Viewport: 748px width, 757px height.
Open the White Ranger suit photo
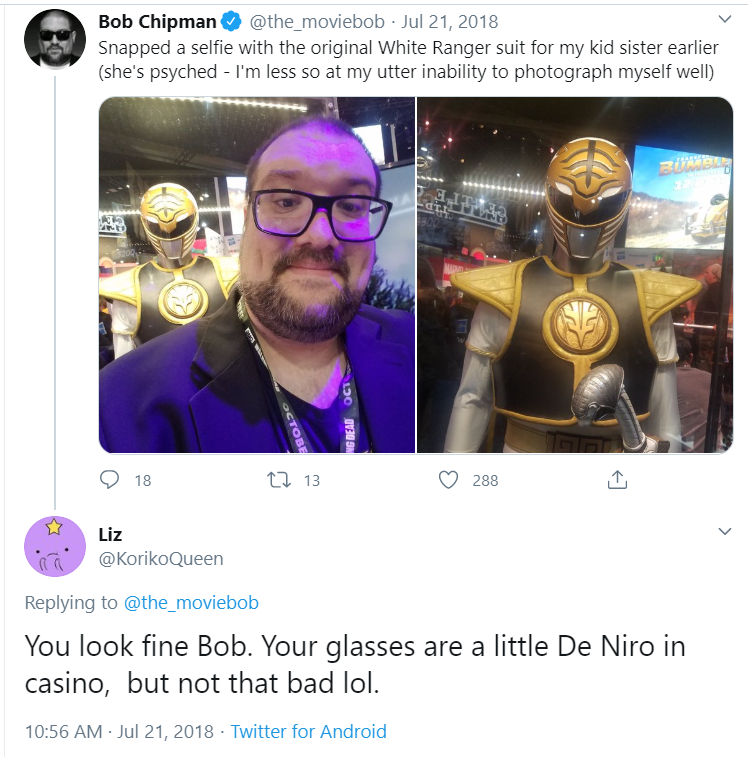575,275
